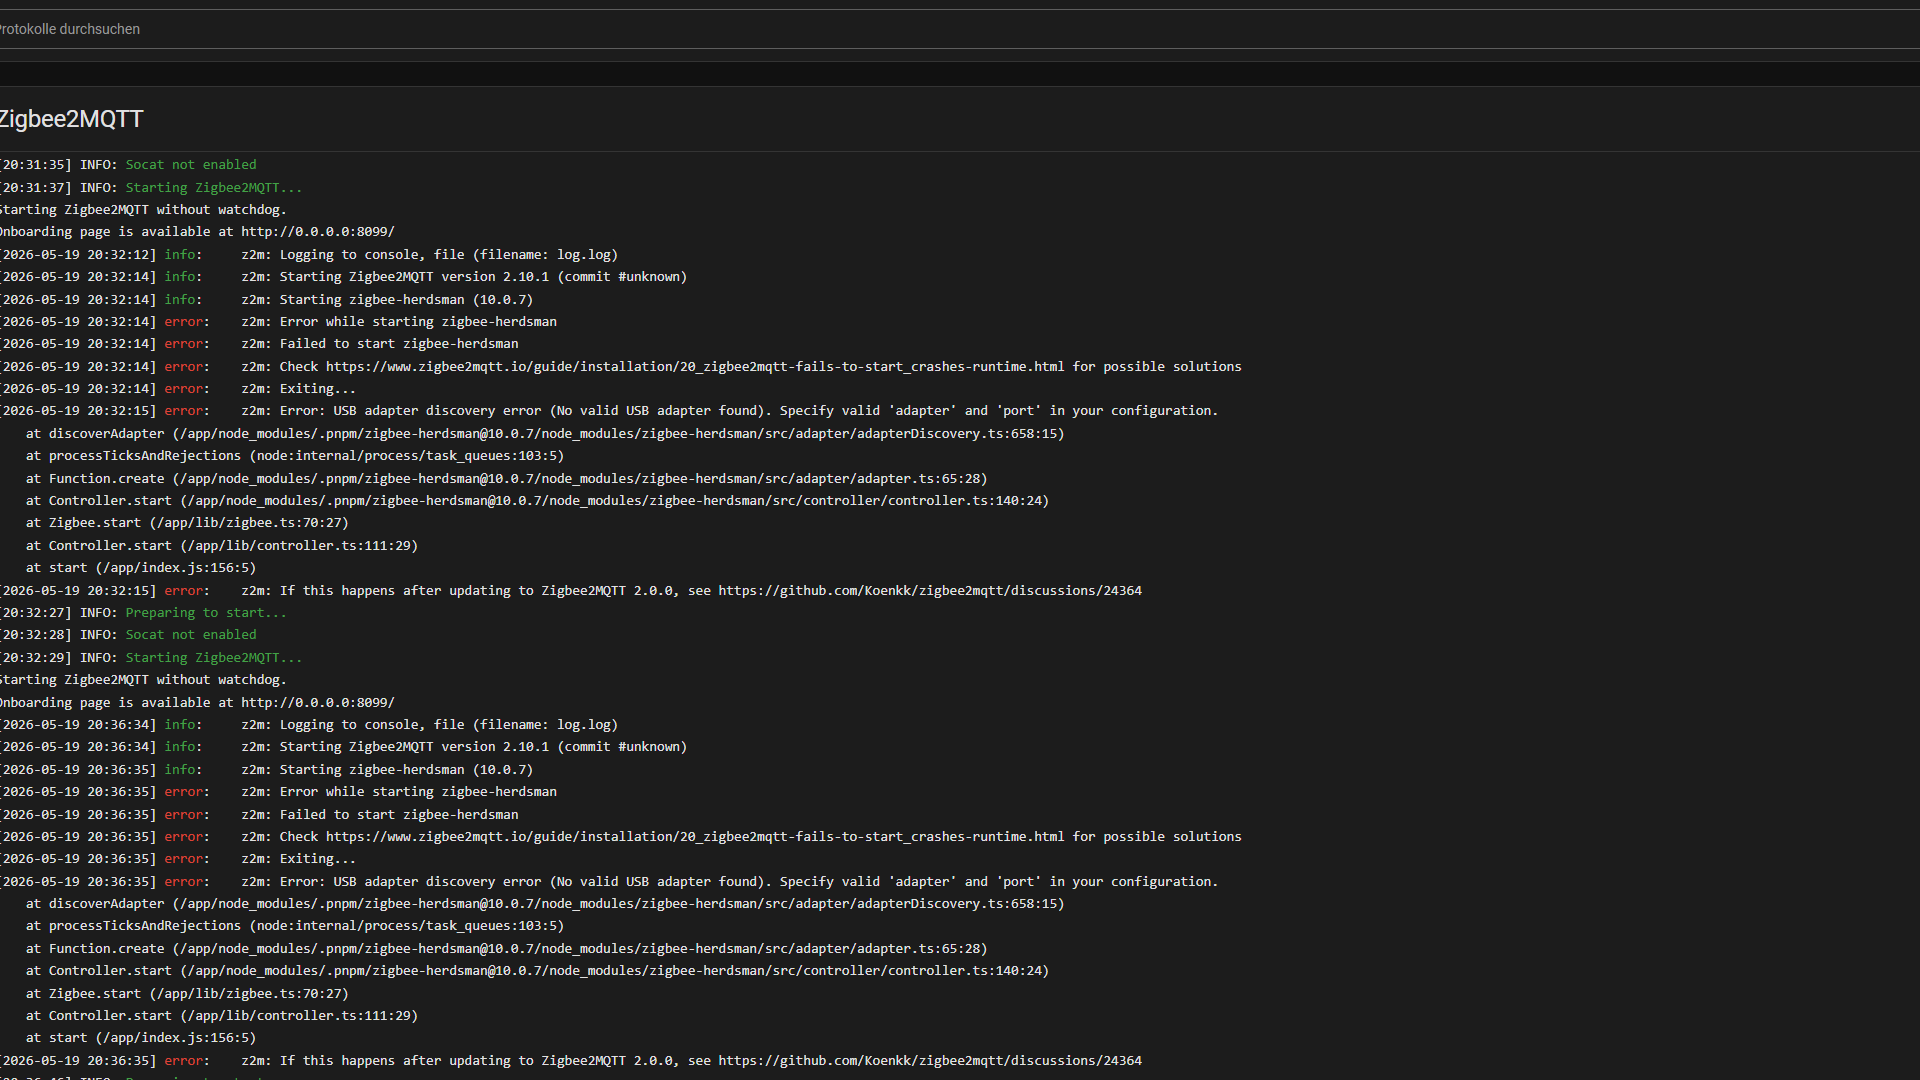Open the zigbee2mqtt.io troubleshooting URL at 20:36:35
1920x1080 pixels.
pos(695,837)
